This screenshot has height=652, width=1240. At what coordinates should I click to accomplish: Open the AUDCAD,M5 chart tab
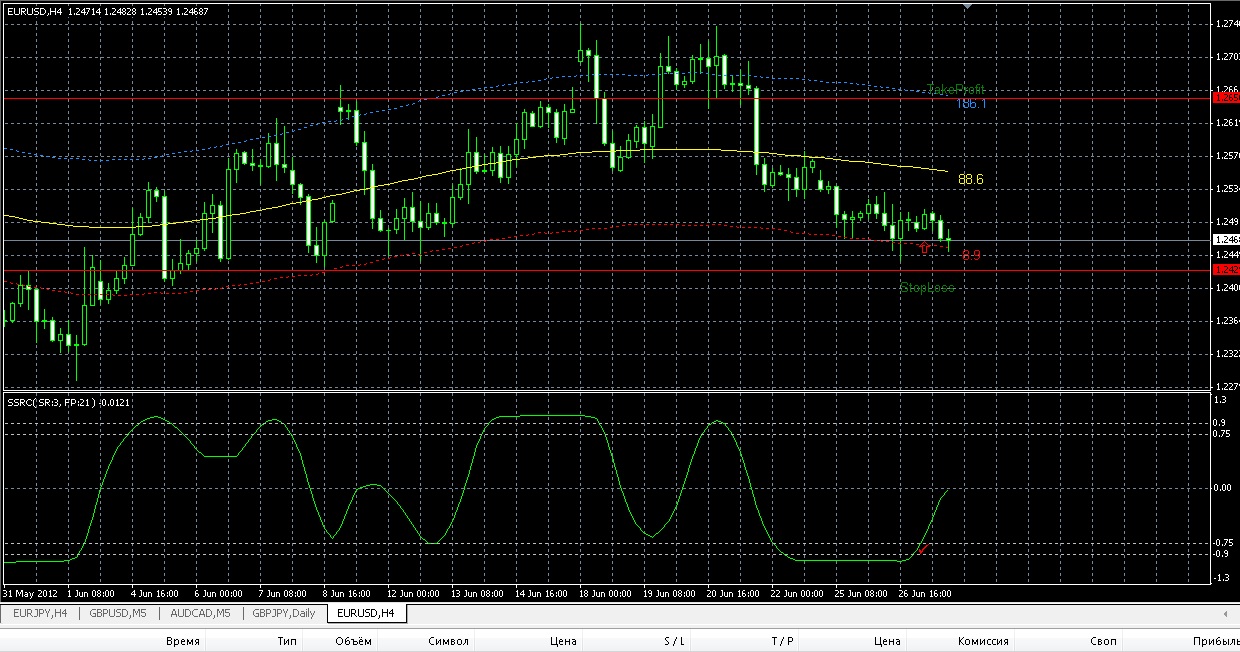pyautogui.click(x=201, y=613)
